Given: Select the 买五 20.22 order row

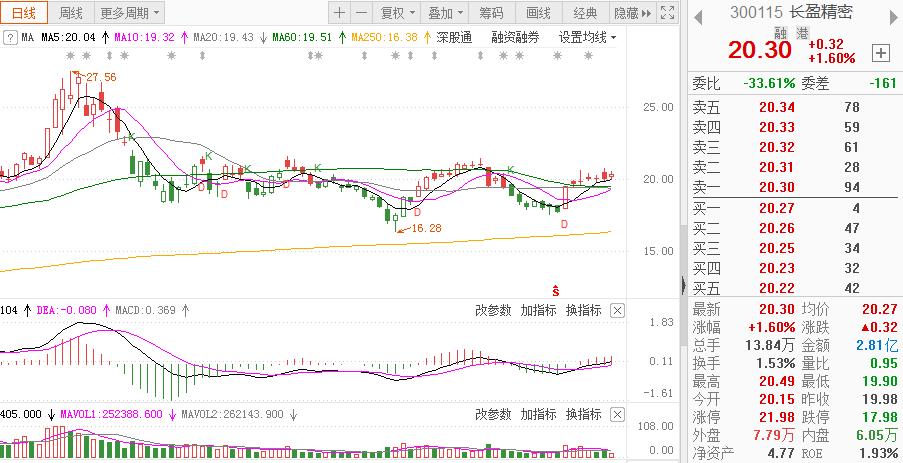Looking at the screenshot, I should click(795, 288).
